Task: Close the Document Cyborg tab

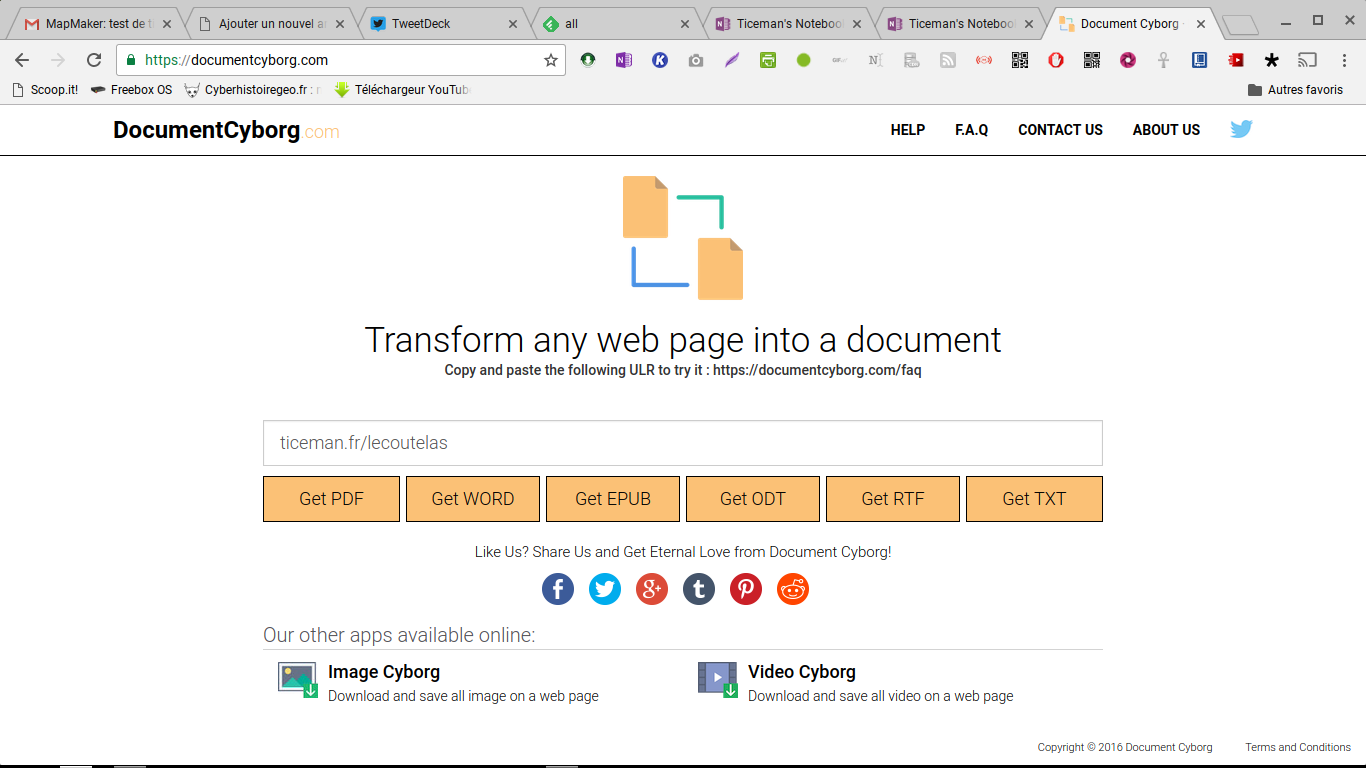Action: click(1201, 24)
